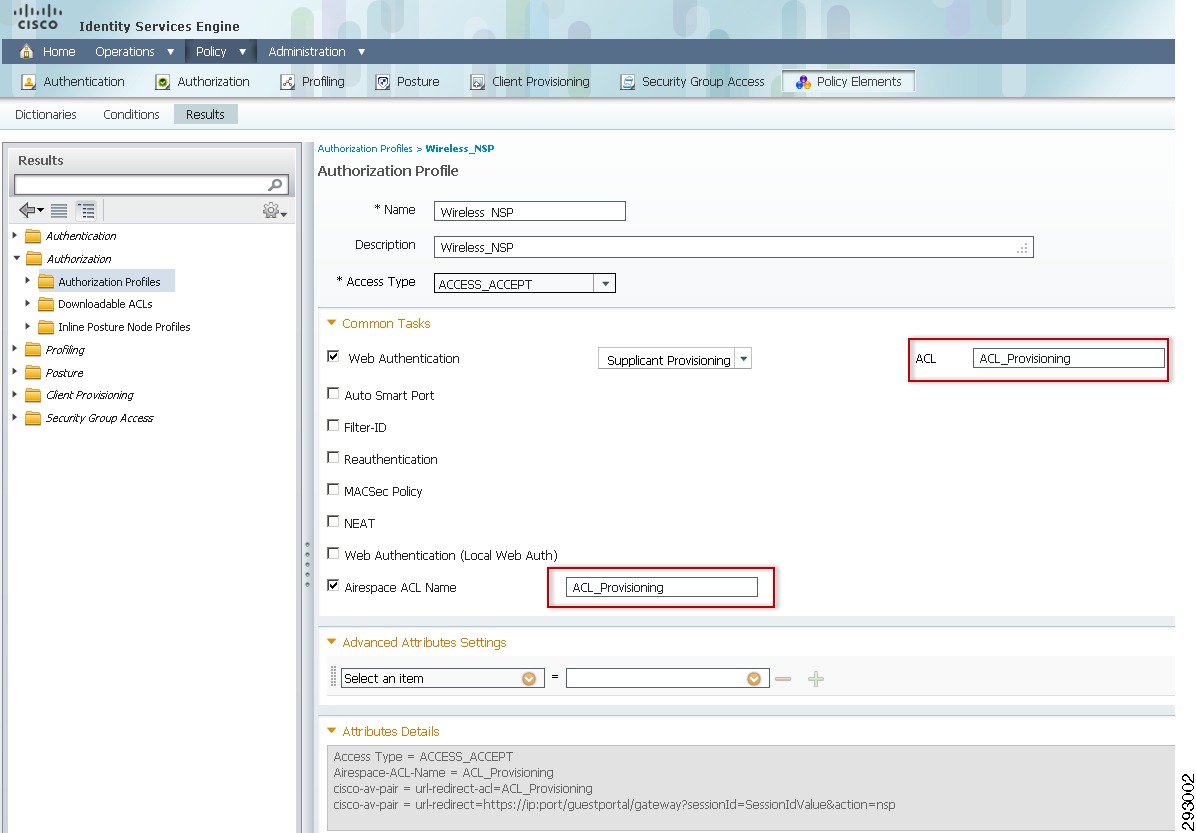Enable the Filter-ID checkbox

(x=333, y=426)
